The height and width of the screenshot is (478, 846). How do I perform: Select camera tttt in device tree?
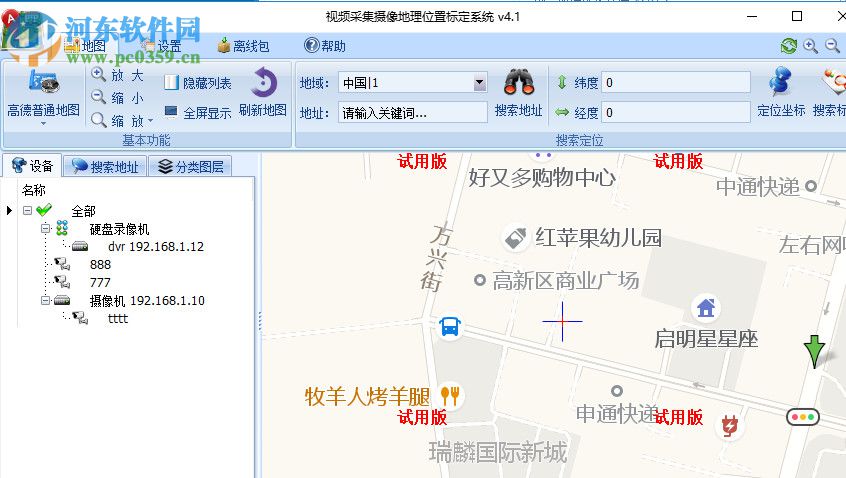pyautogui.click(x=118, y=319)
